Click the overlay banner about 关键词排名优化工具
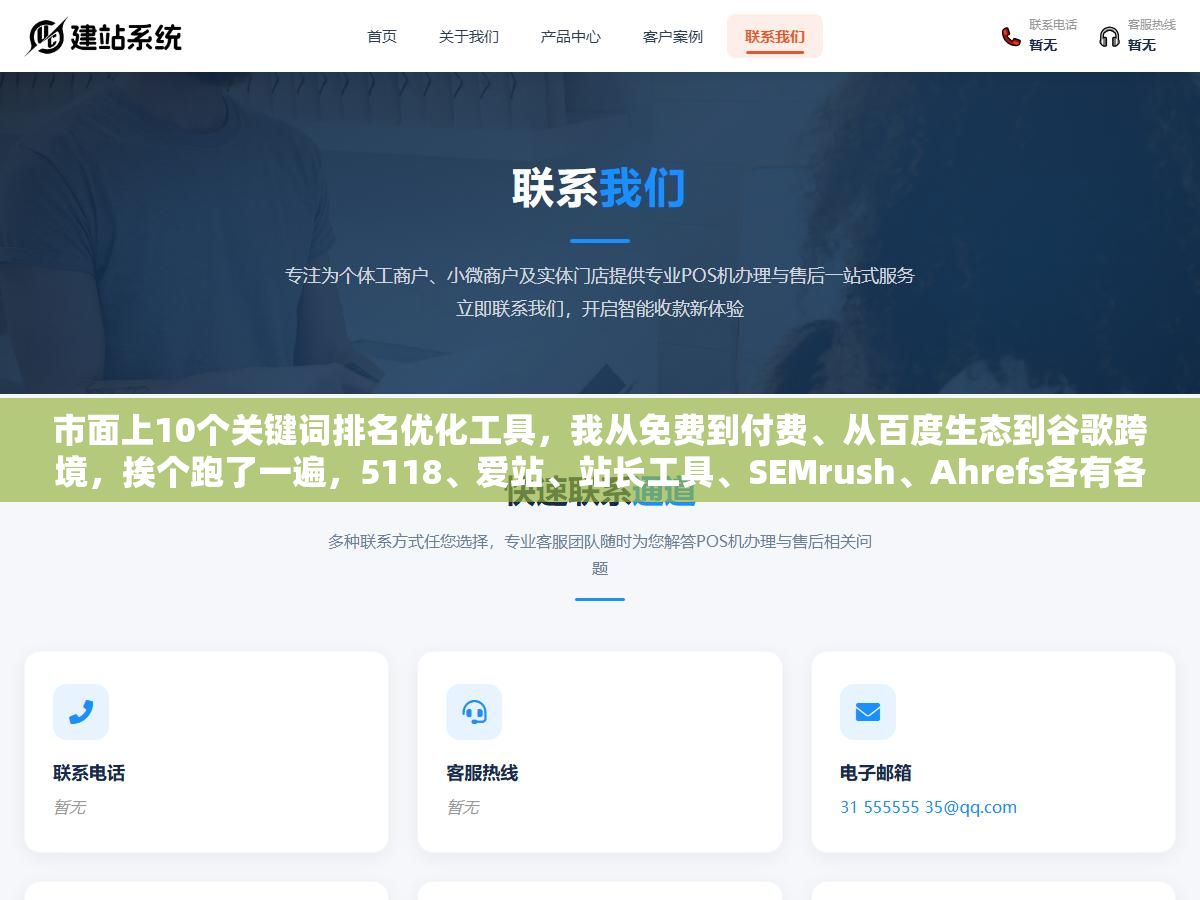The height and width of the screenshot is (900, 1200). (600, 450)
